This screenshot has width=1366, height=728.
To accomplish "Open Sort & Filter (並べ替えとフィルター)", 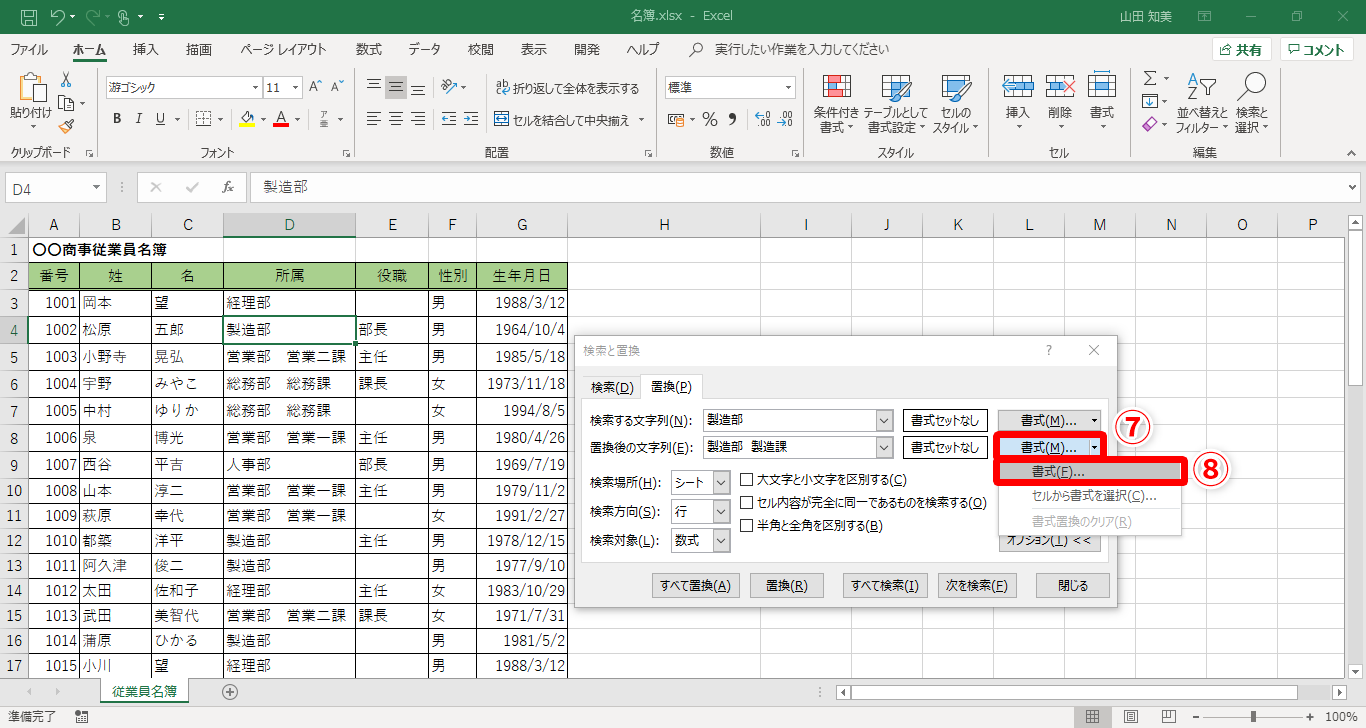I will (1202, 104).
